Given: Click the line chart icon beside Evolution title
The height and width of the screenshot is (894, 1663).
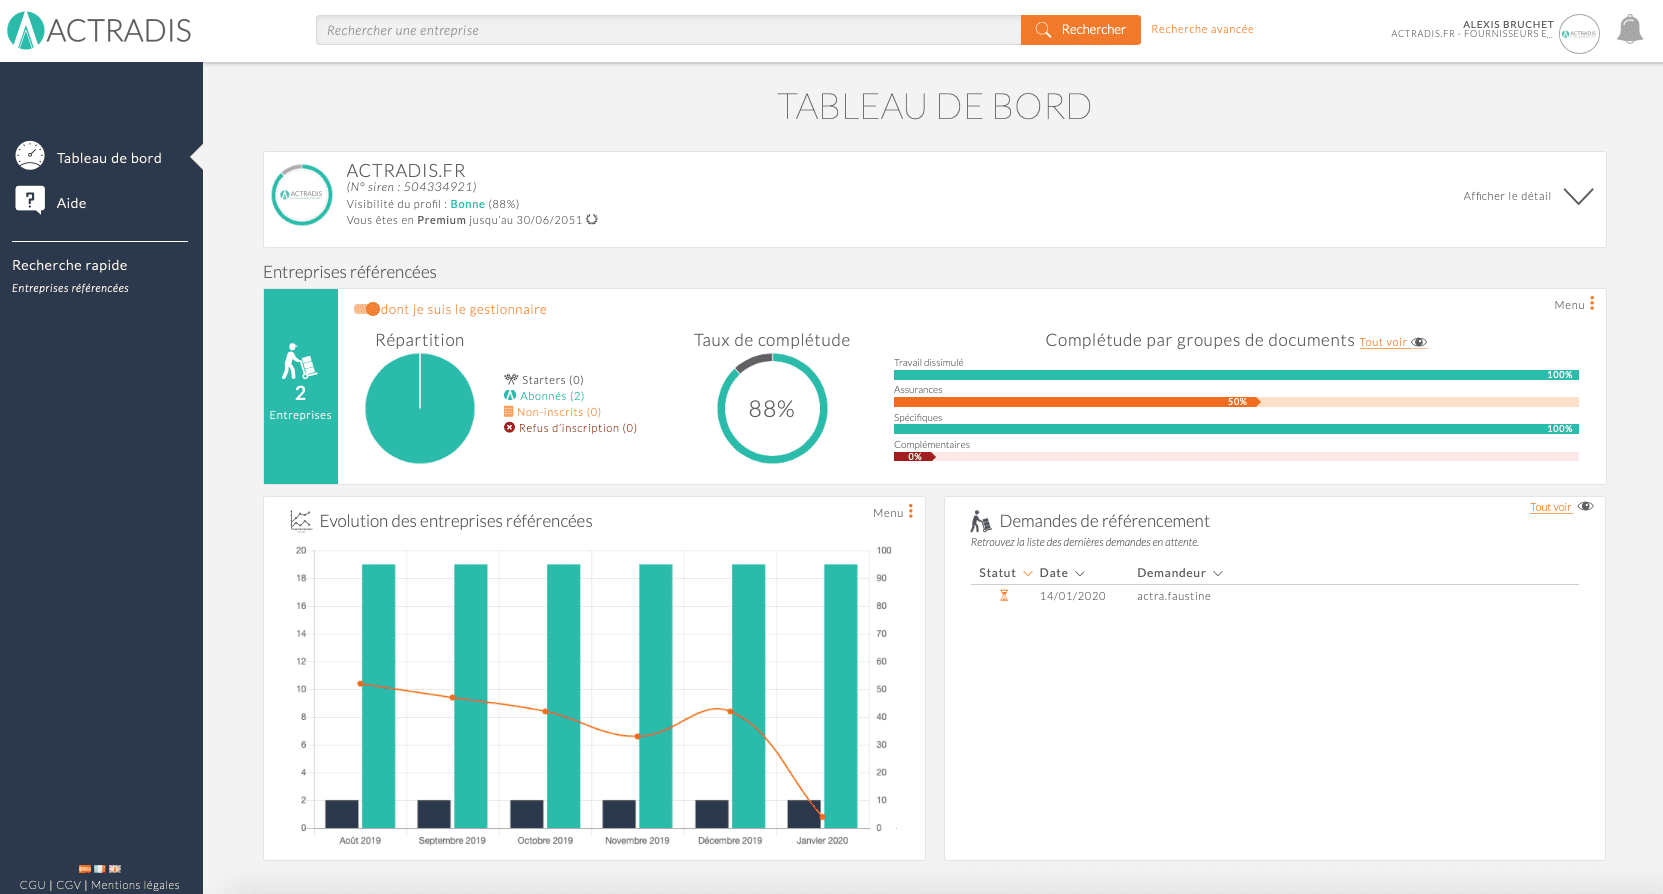Looking at the screenshot, I should click(301, 520).
